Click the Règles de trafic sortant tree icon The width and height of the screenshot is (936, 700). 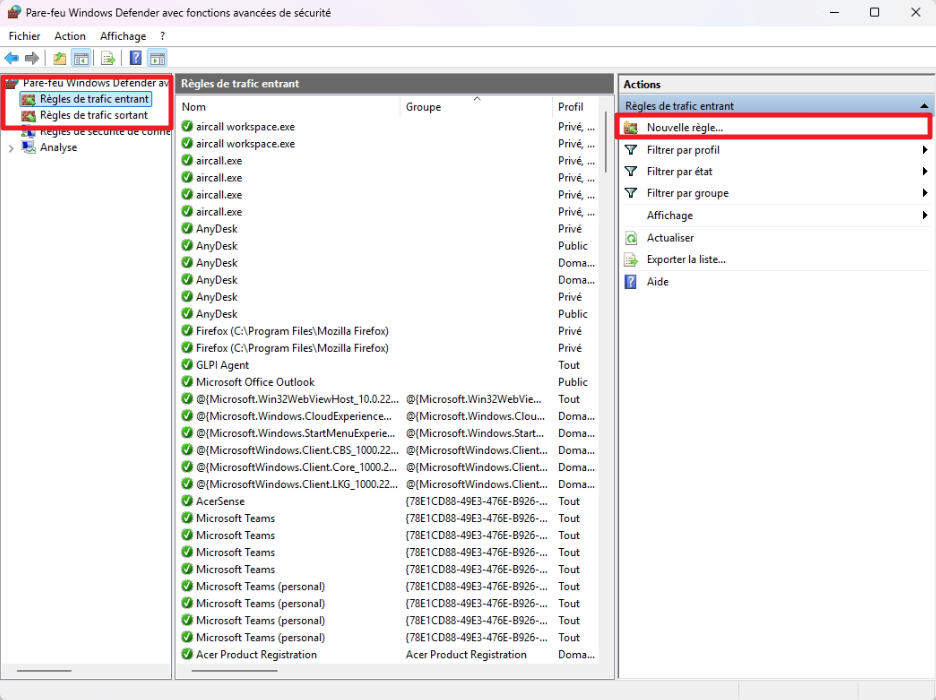(28, 115)
